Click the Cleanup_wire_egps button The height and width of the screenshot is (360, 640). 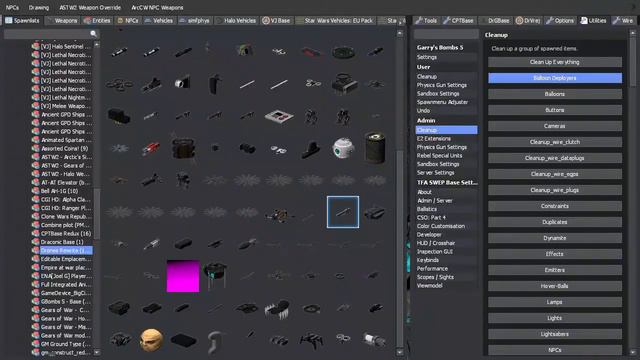[555, 174]
